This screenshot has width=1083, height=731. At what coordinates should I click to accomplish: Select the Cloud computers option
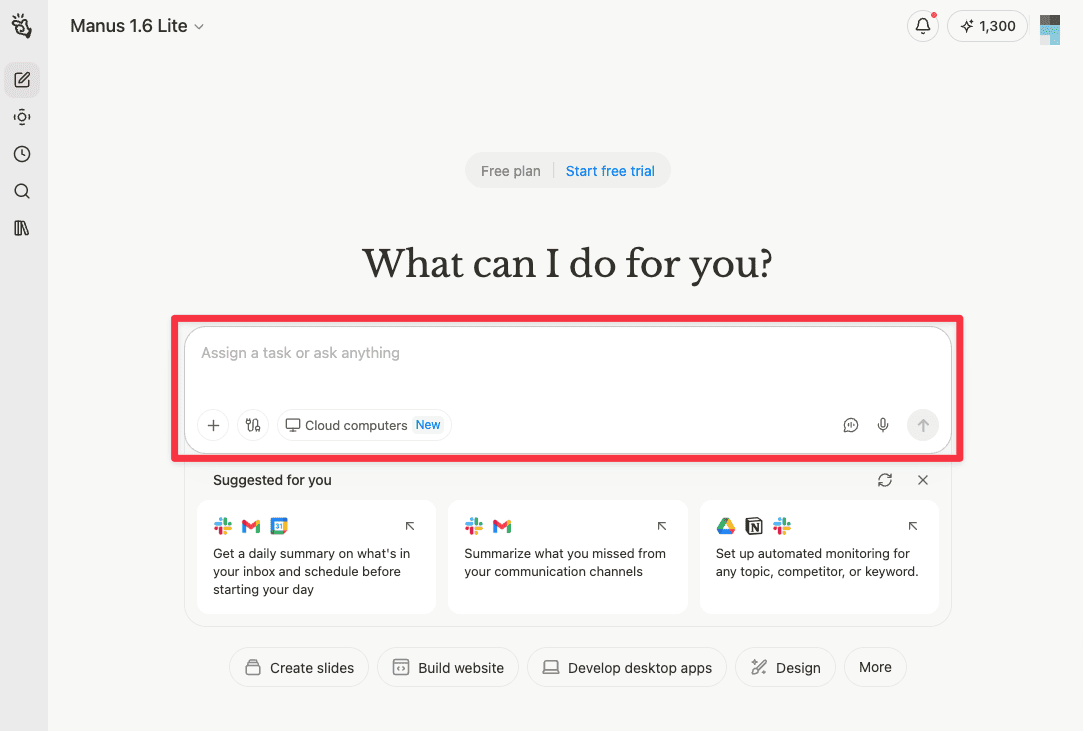[x=364, y=425]
